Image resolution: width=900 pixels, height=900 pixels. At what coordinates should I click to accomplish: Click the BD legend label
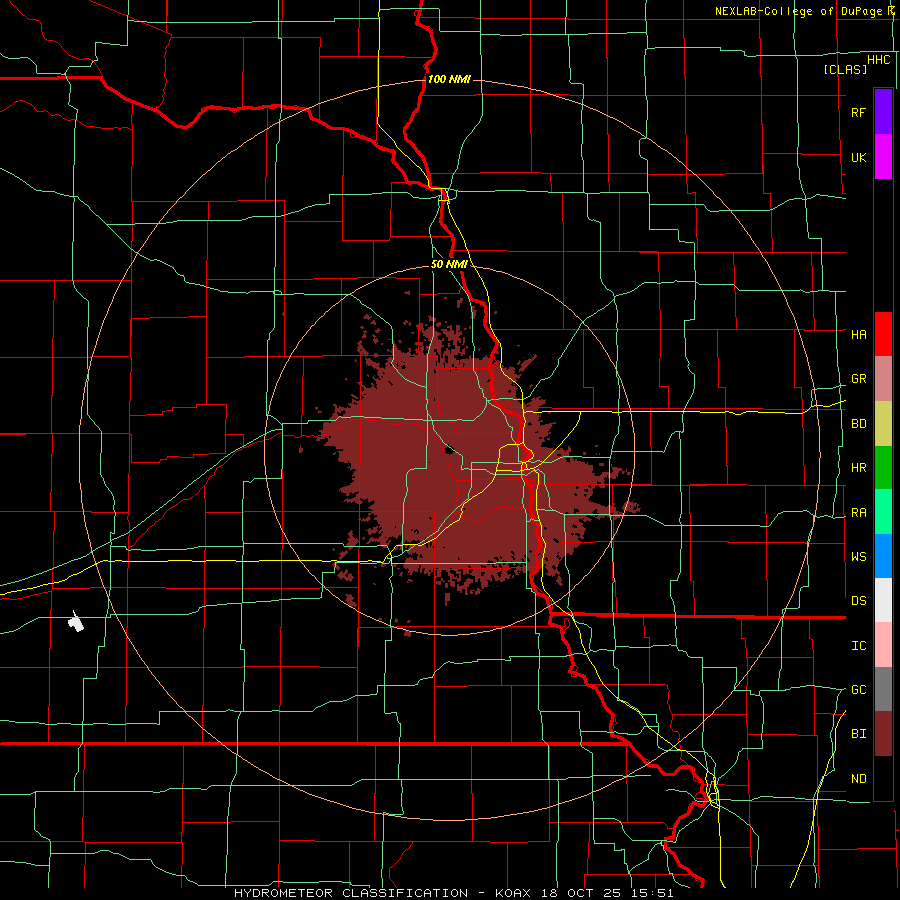(858, 424)
